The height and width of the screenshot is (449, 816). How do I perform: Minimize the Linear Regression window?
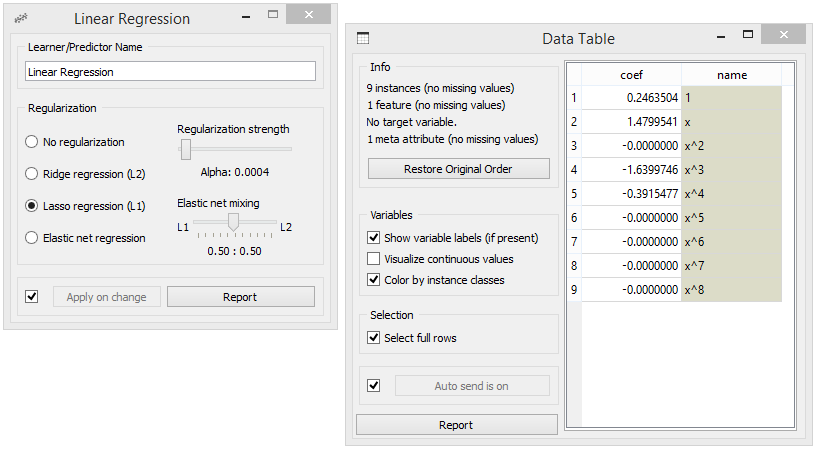[246, 17]
